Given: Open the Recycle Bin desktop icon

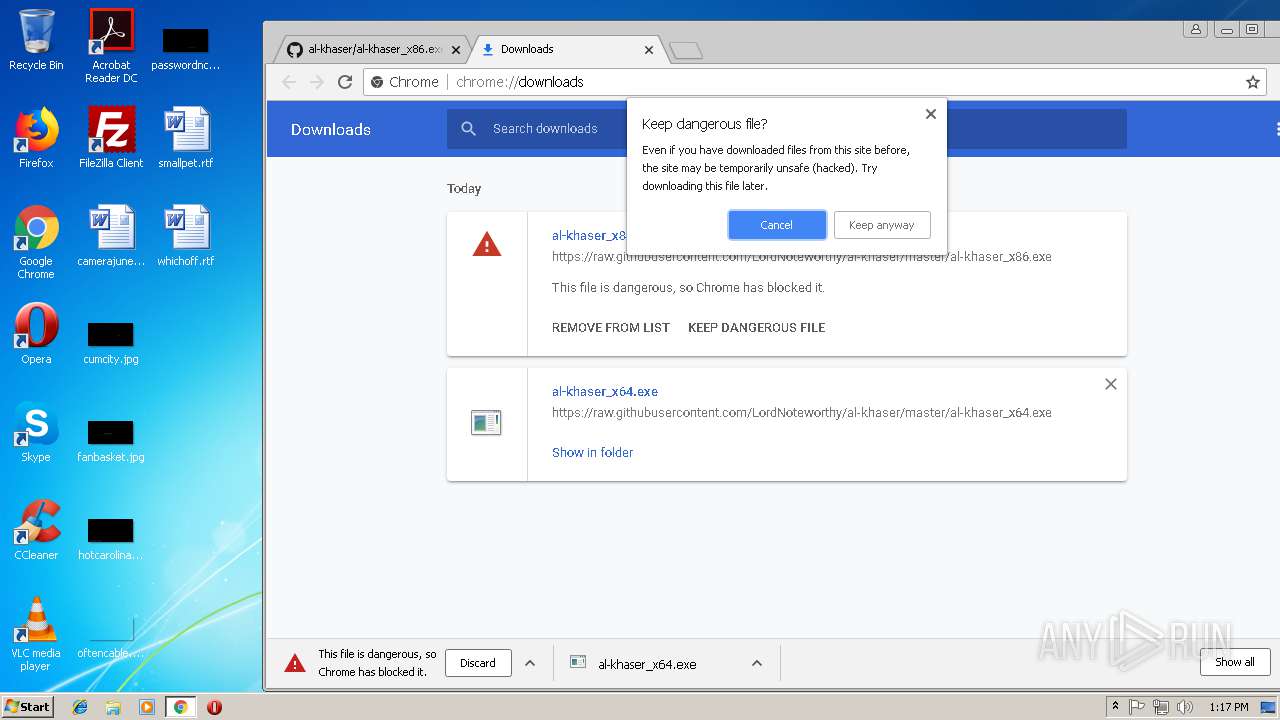Looking at the screenshot, I should click(36, 40).
